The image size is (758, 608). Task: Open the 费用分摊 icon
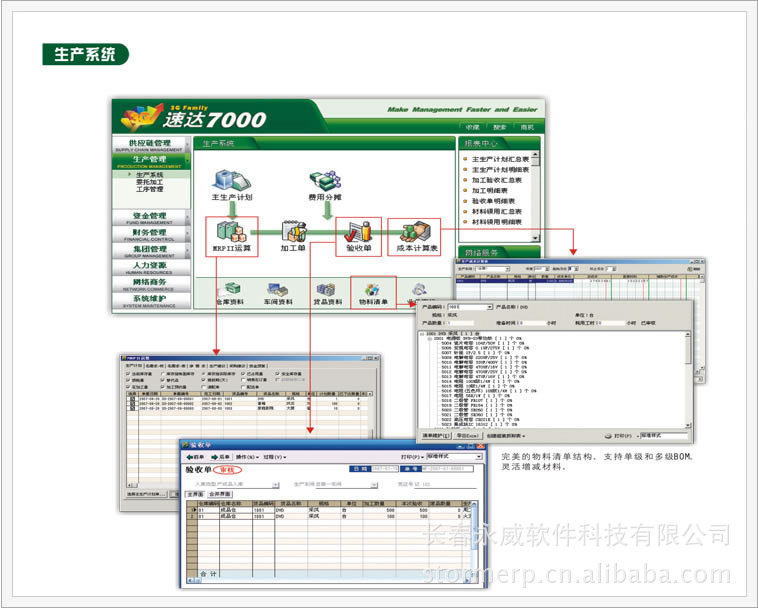click(x=325, y=185)
